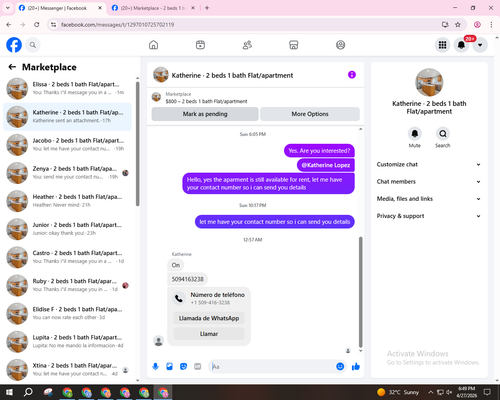The width and height of the screenshot is (500, 400).
Task: Open the Profile circle icon in top nav
Action: [x=340, y=45]
